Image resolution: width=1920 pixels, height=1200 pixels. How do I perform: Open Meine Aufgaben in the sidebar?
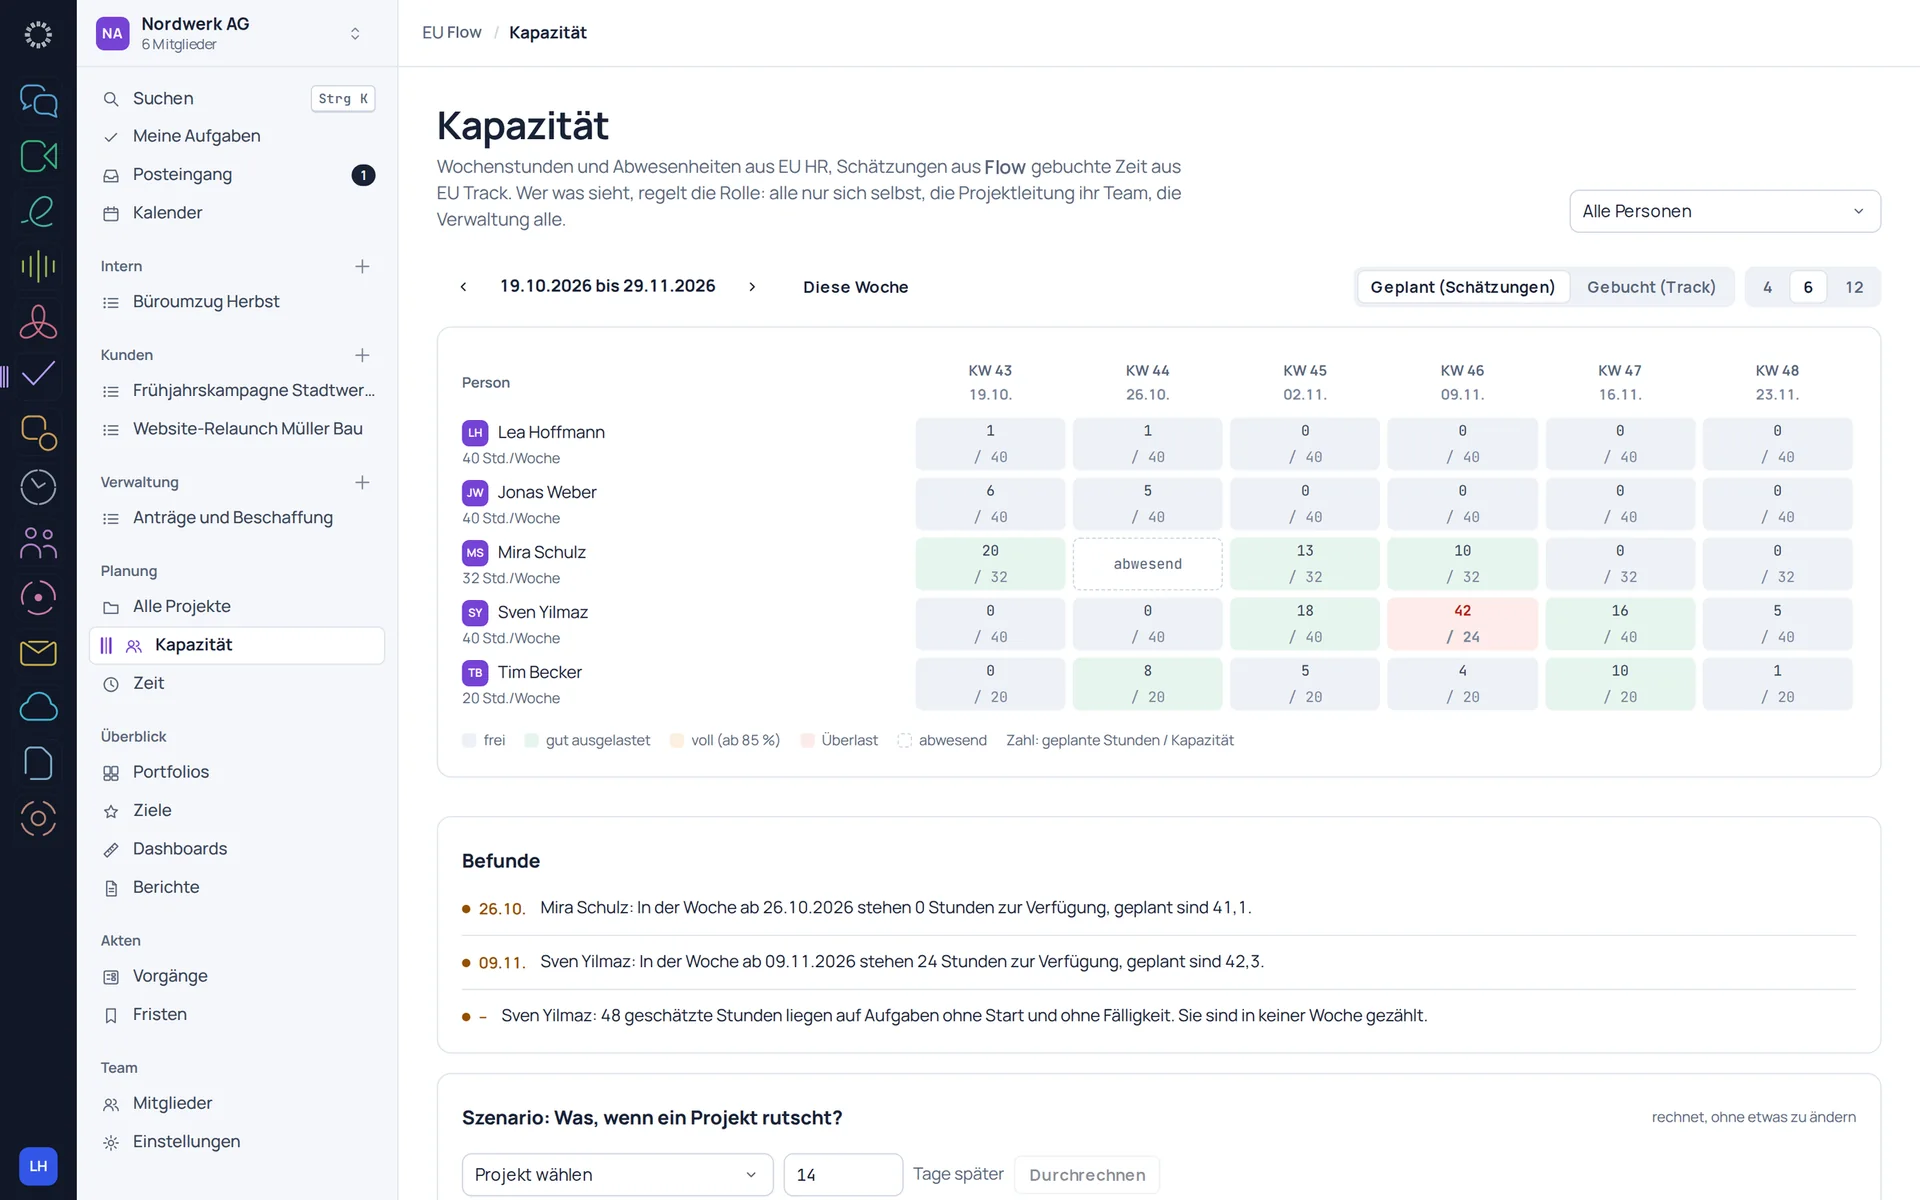[x=237, y=136]
